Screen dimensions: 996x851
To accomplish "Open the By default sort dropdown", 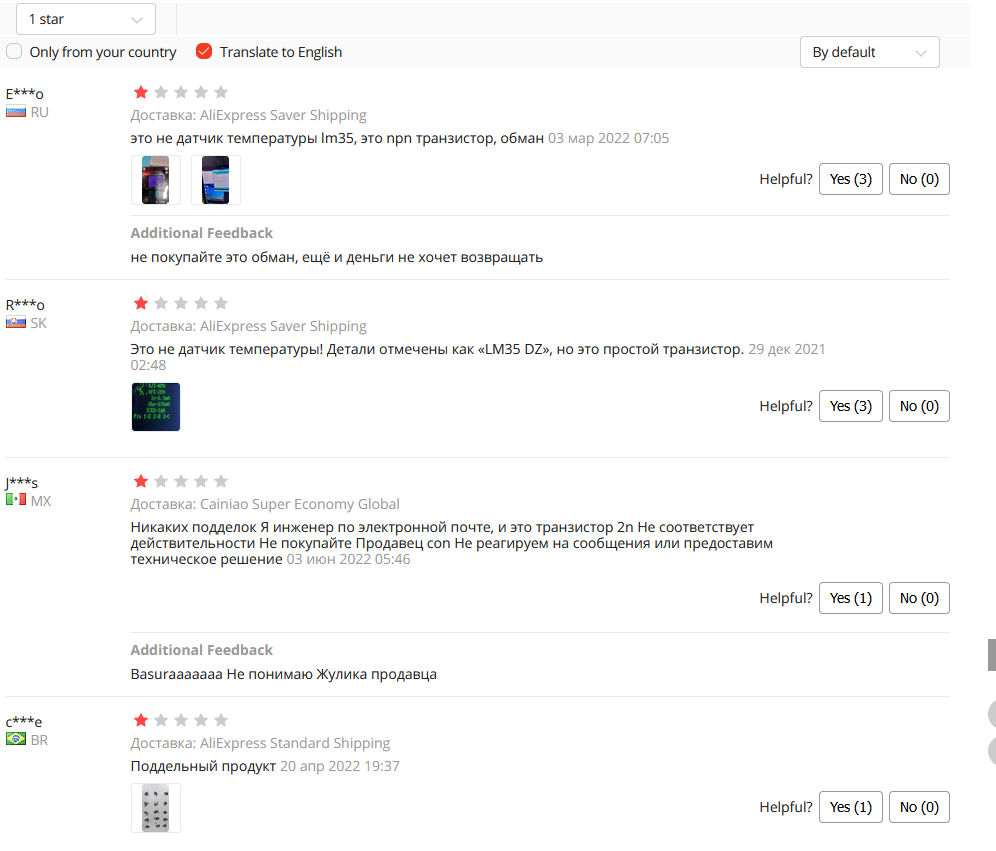I will pyautogui.click(x=870, y=52).
